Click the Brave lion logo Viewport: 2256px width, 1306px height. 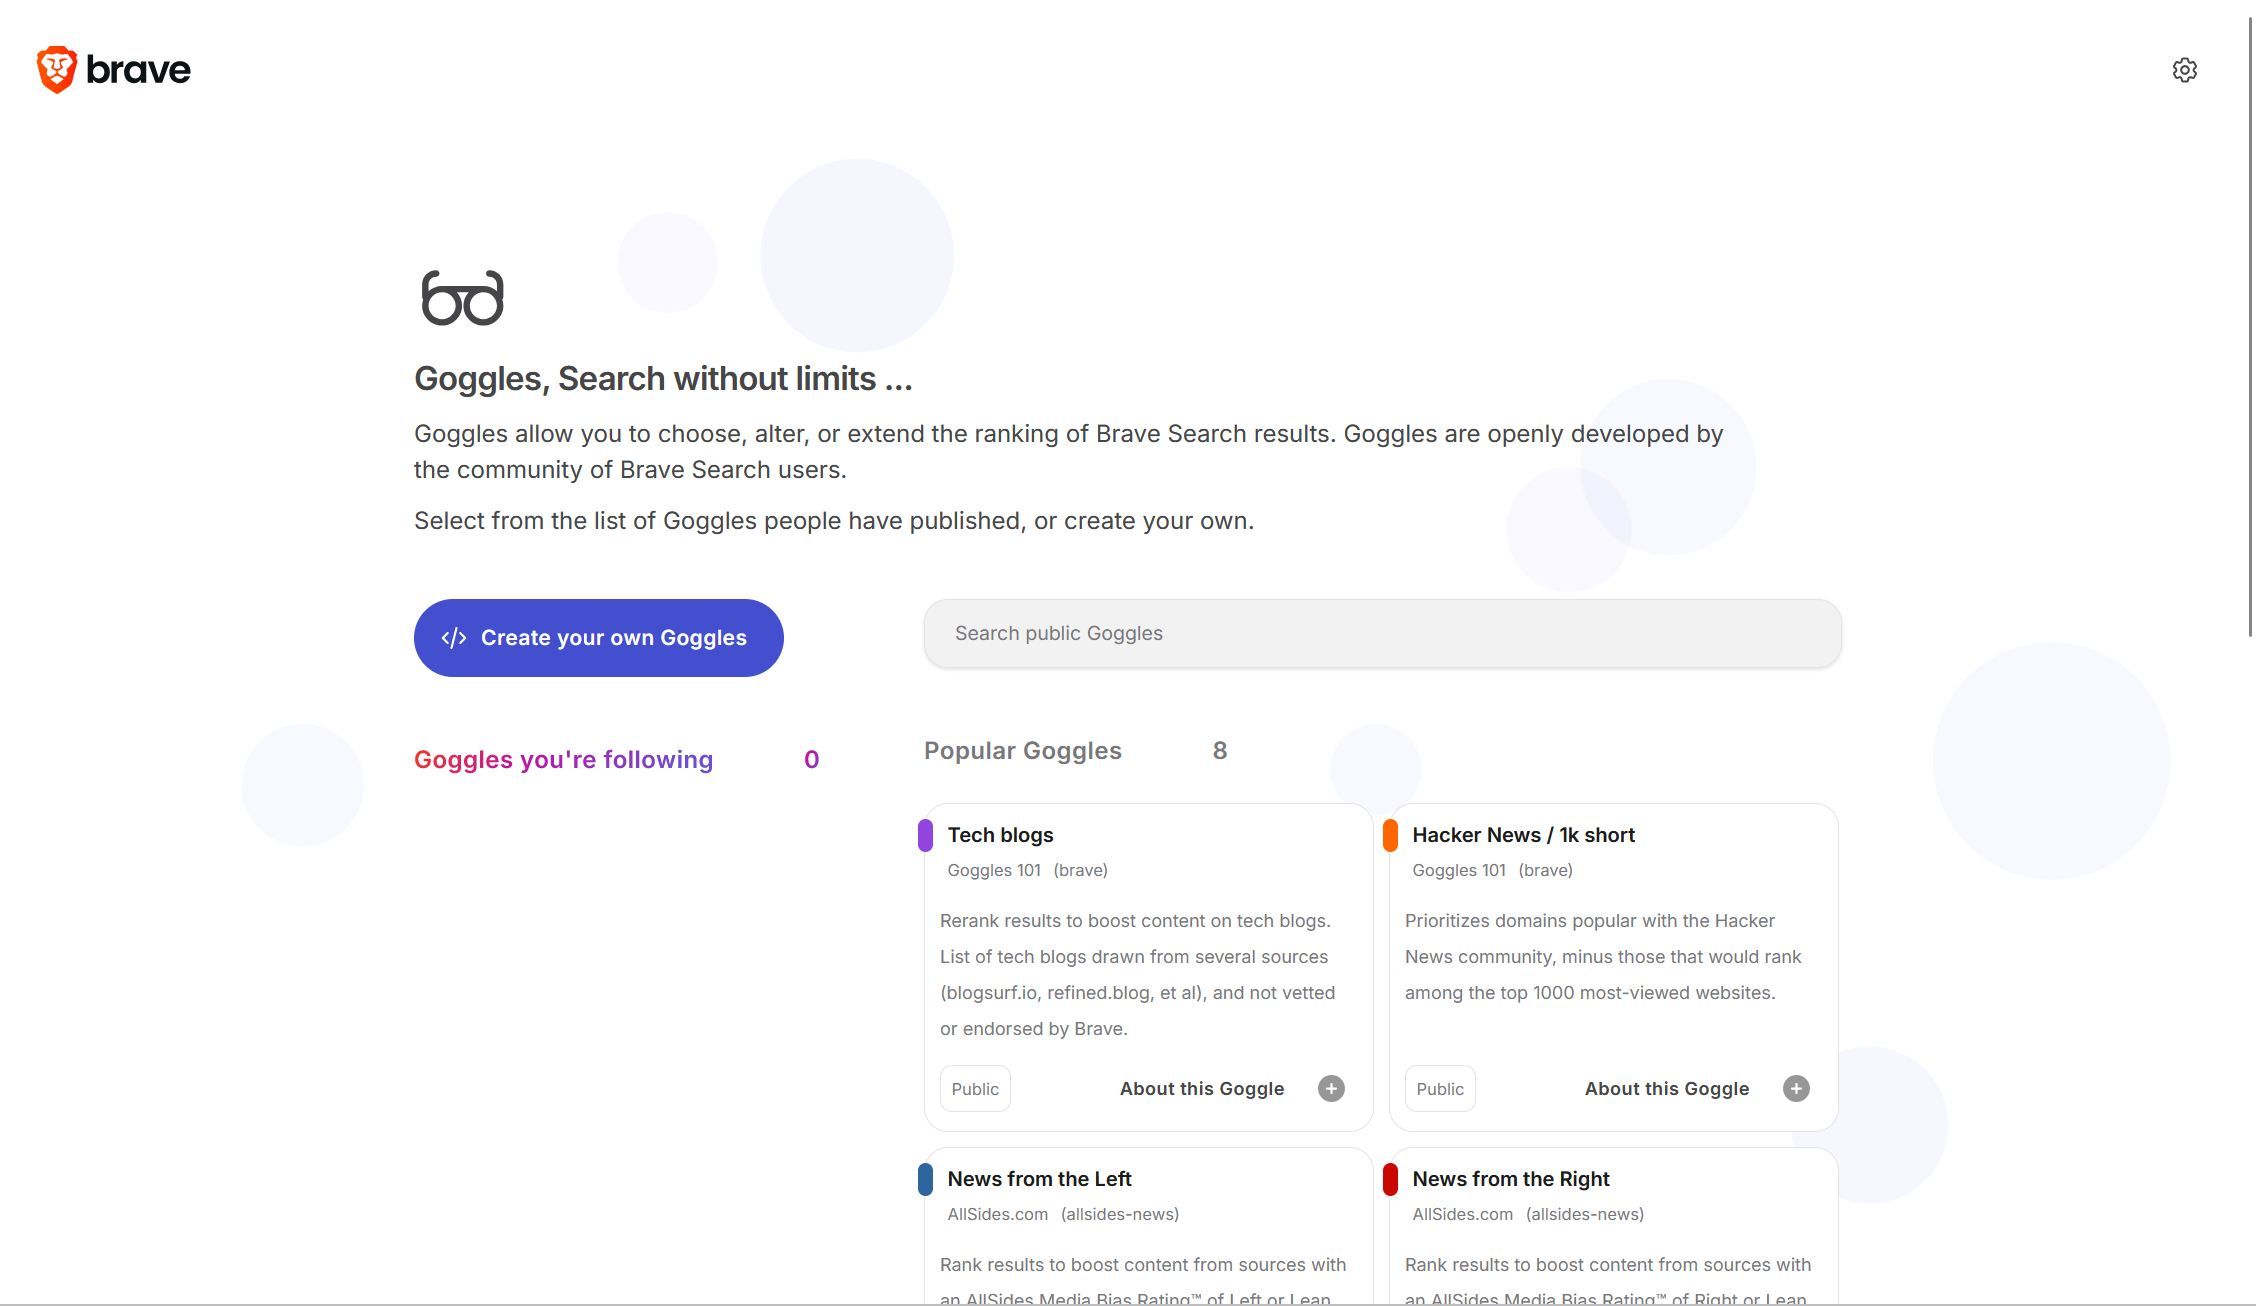[57, 69]
